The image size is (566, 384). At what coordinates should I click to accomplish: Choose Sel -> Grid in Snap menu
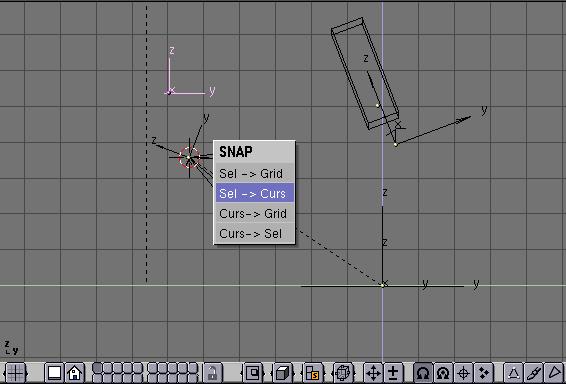point(254,174)
